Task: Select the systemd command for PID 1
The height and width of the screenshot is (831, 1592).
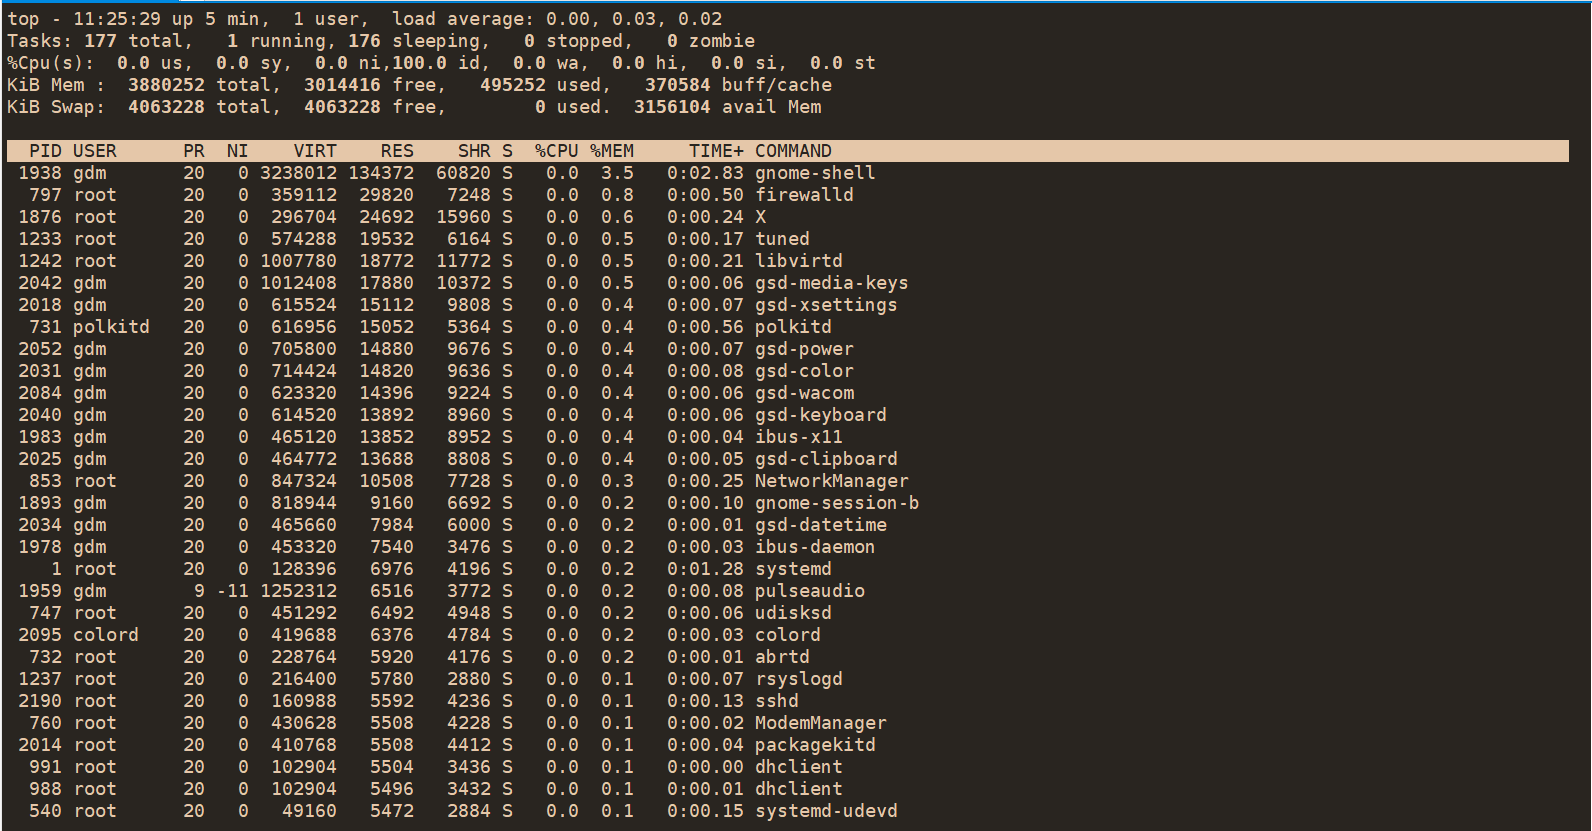Action: point(793,569)
